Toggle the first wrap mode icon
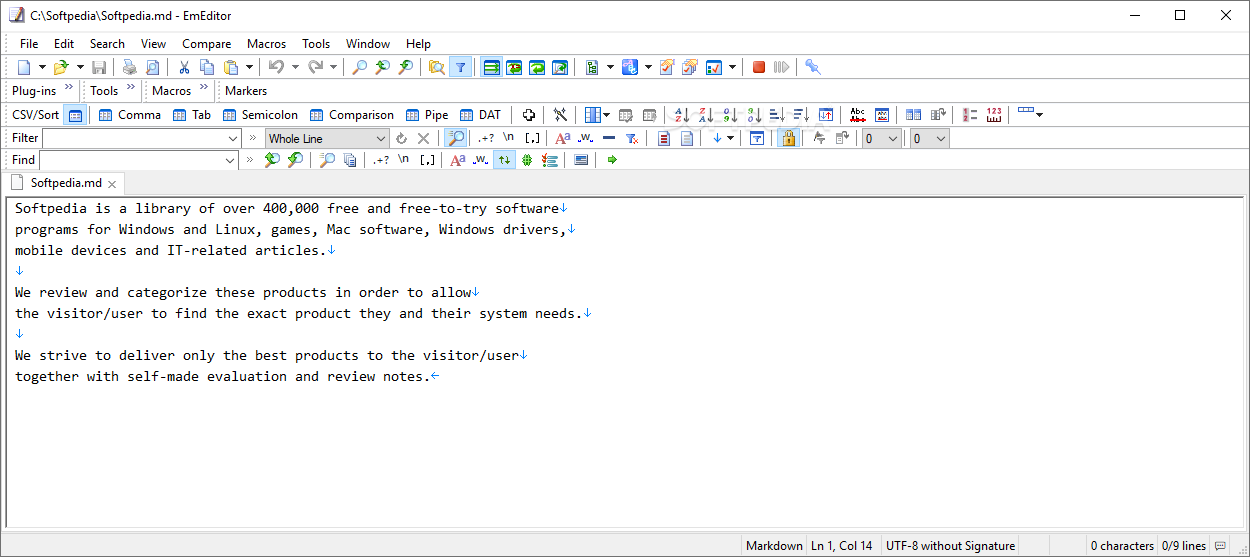Image resolution: width=1250 pixels, height=557 pixels. pyautogui.click(x=491, y=67)
